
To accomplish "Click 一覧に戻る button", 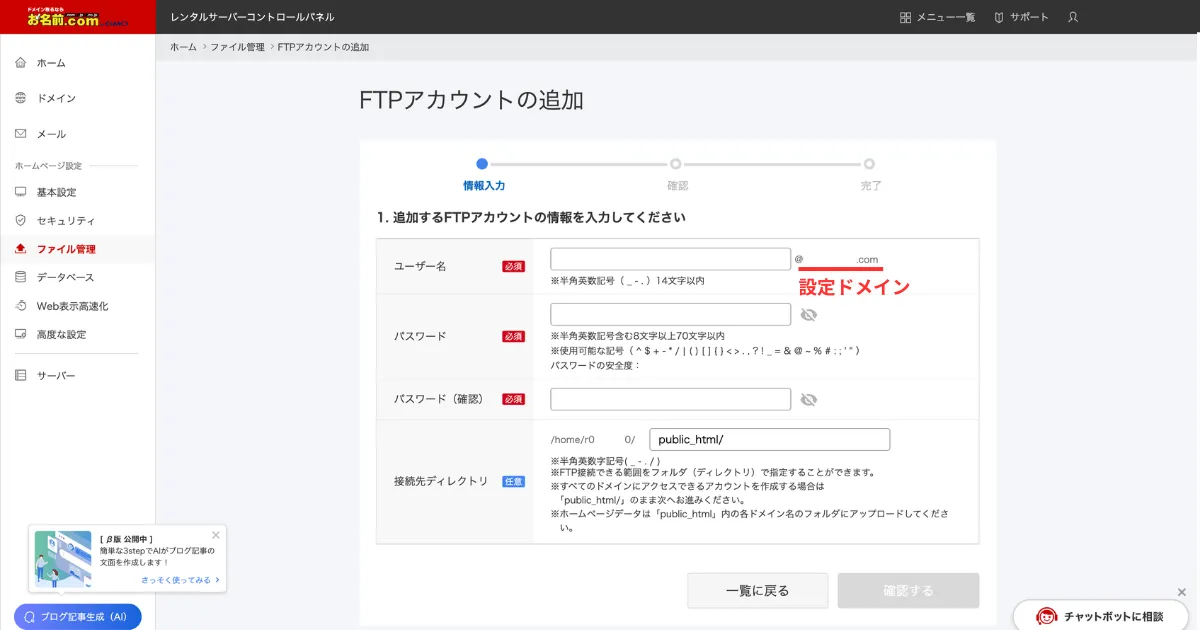I will coord(757,591).
